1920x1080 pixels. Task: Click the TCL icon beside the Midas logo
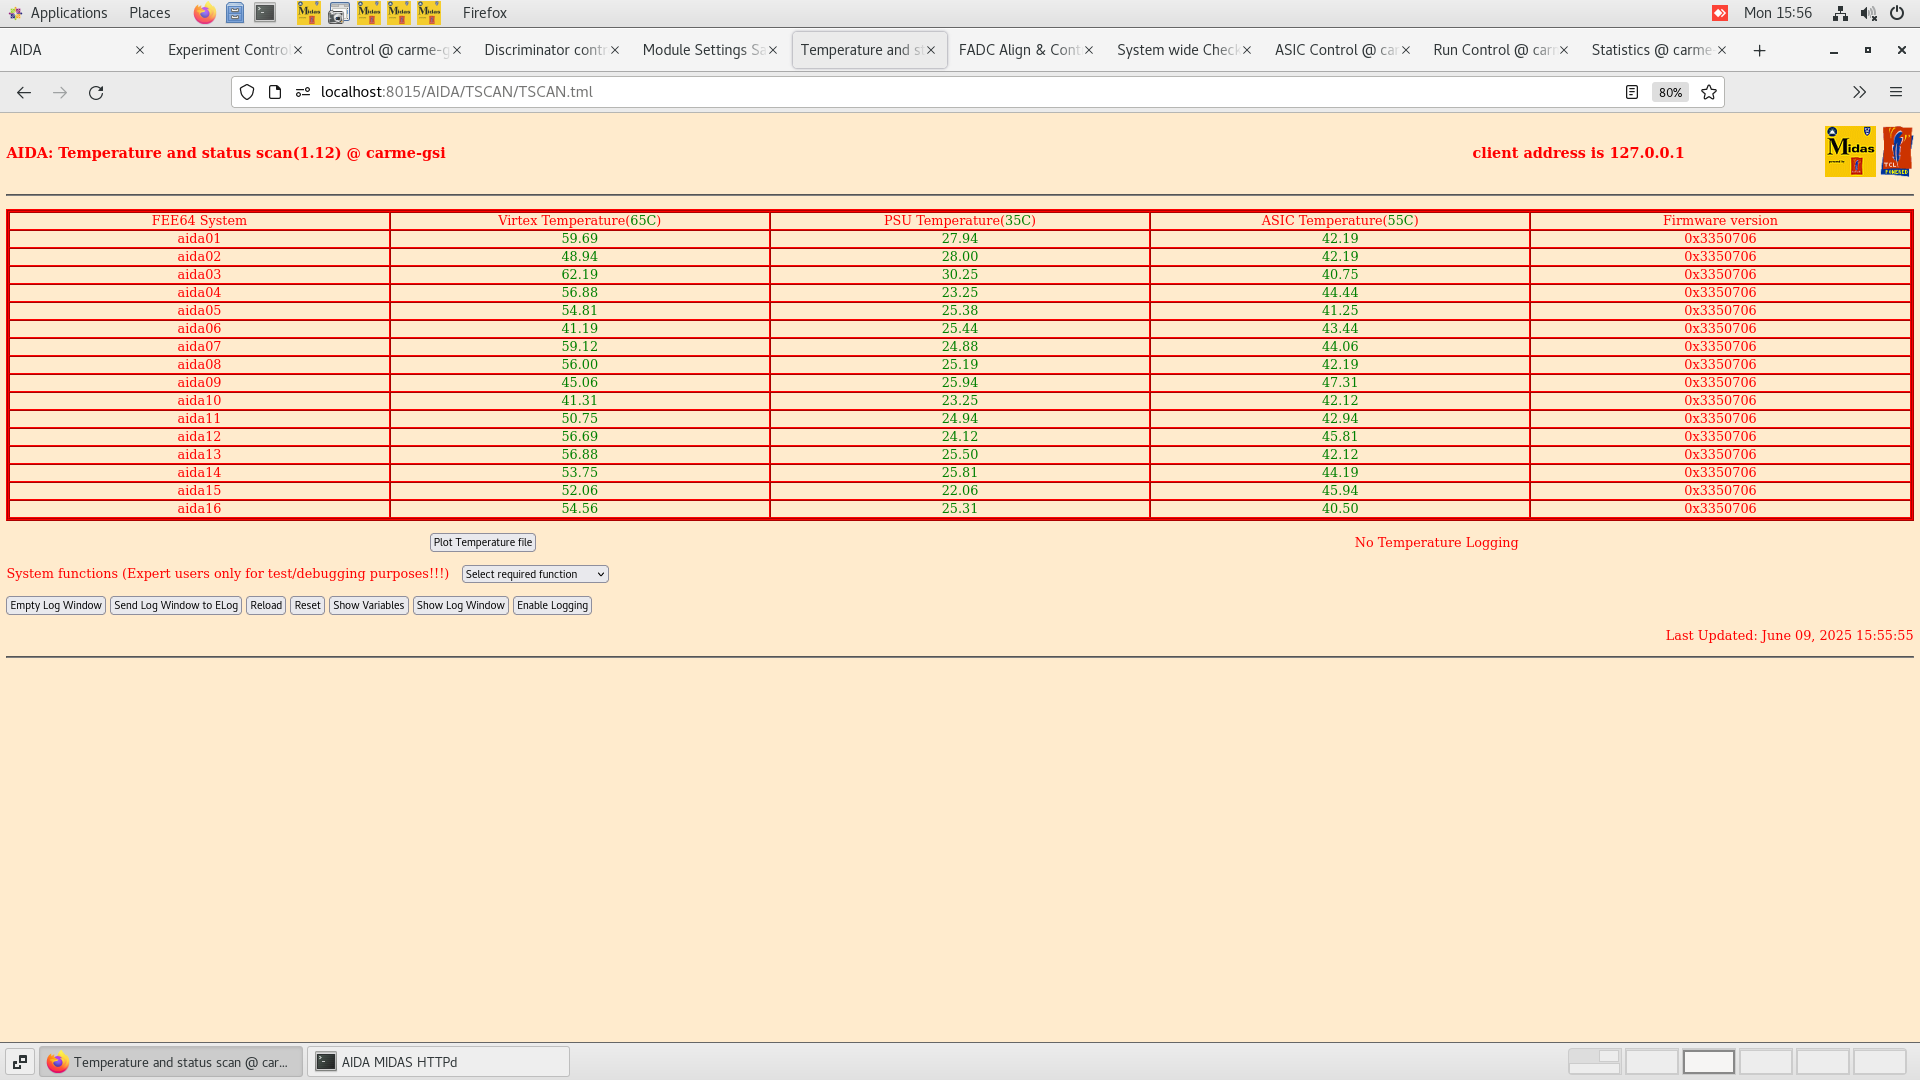(x=1898, y=150)
